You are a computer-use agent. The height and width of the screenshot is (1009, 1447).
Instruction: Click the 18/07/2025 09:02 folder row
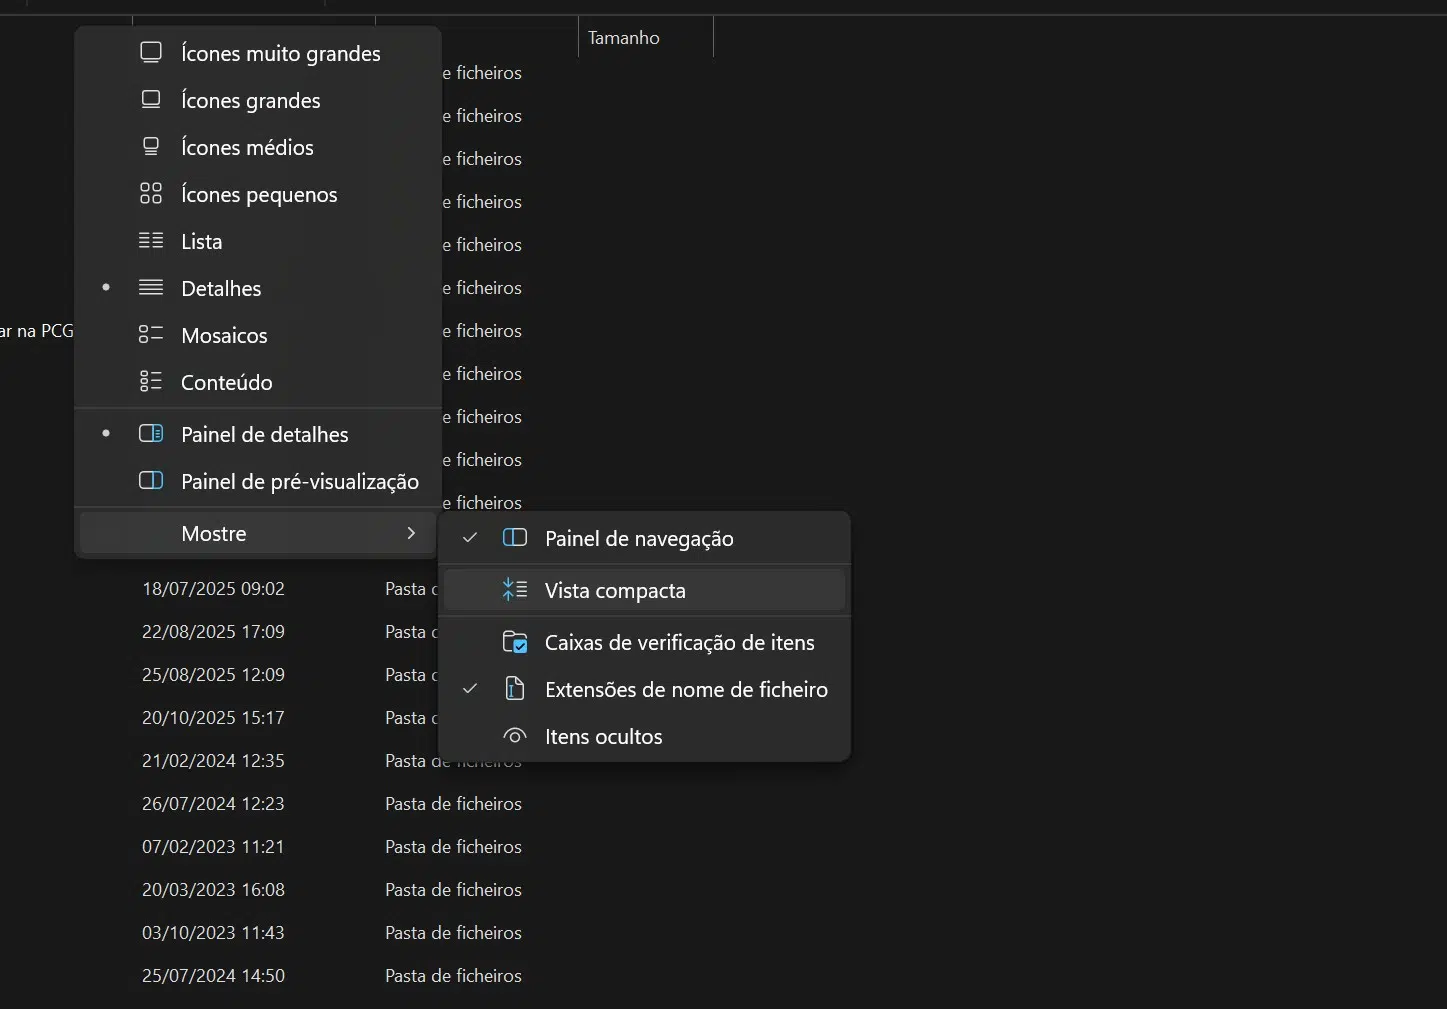tap(213, 588)
